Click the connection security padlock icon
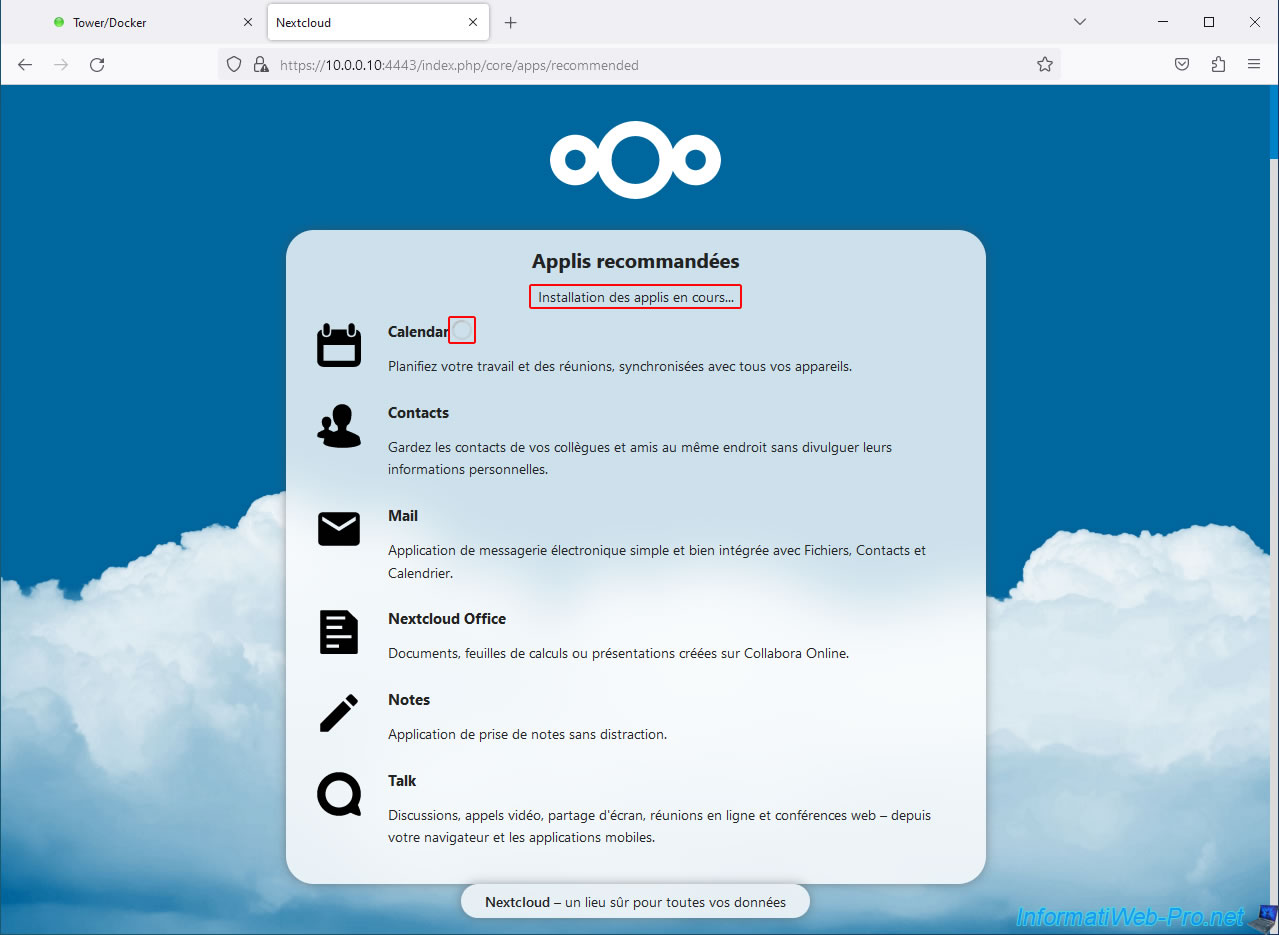Image resolution: width=1279 pixels, height=935 pixels. [x=261, y=65]
